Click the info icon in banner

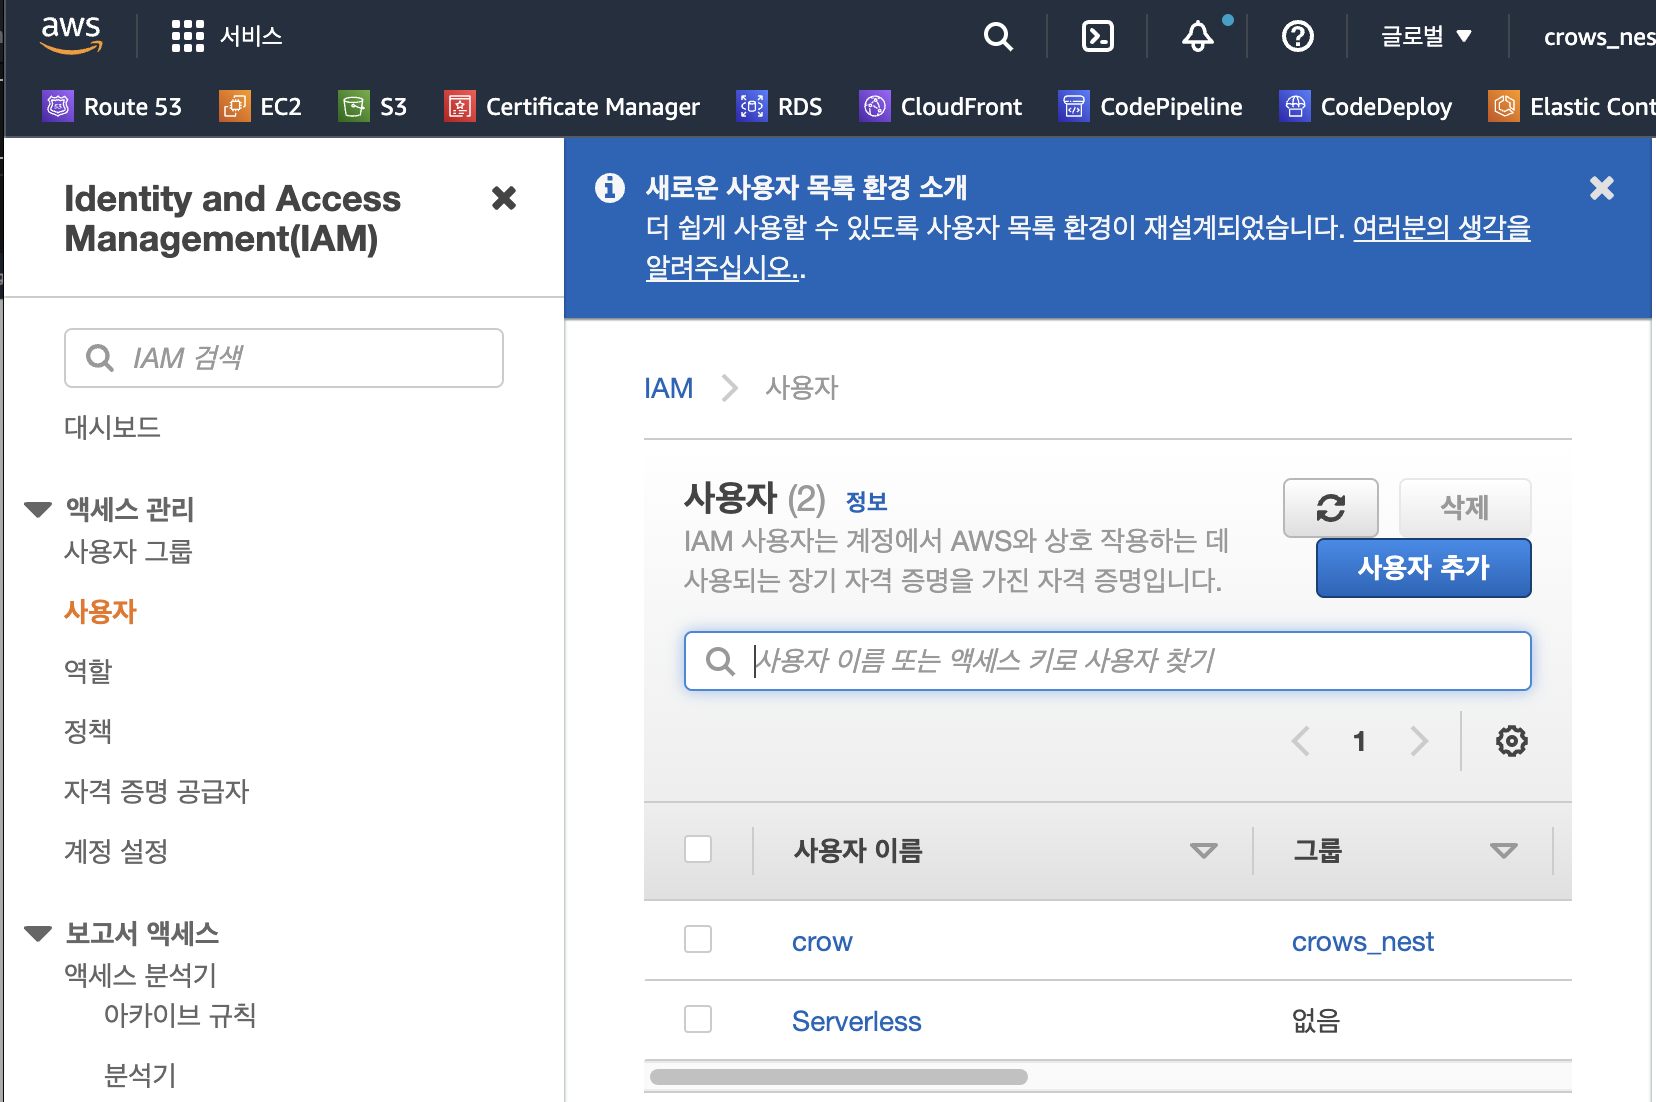610,188
